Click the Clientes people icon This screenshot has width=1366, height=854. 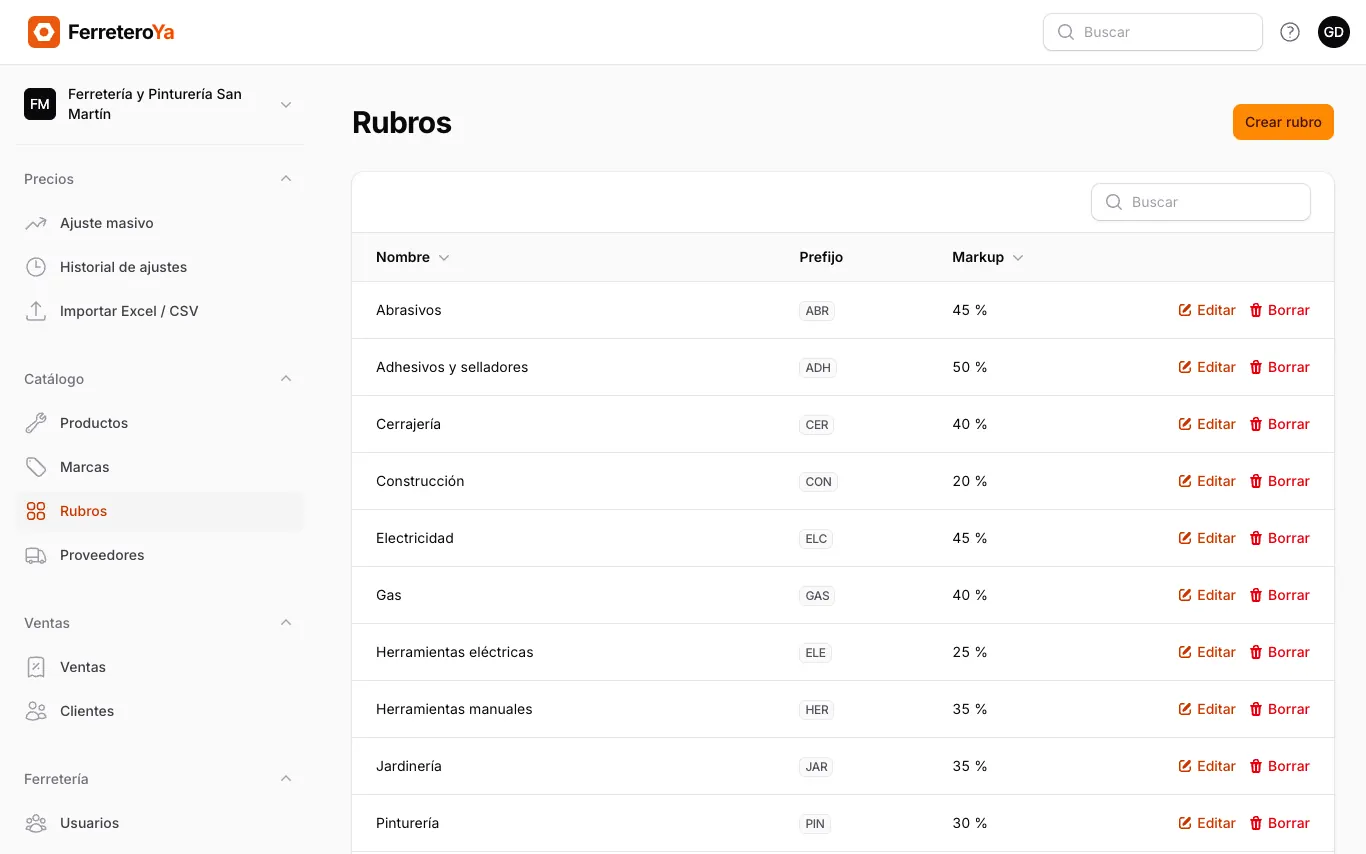coord(36,711)
